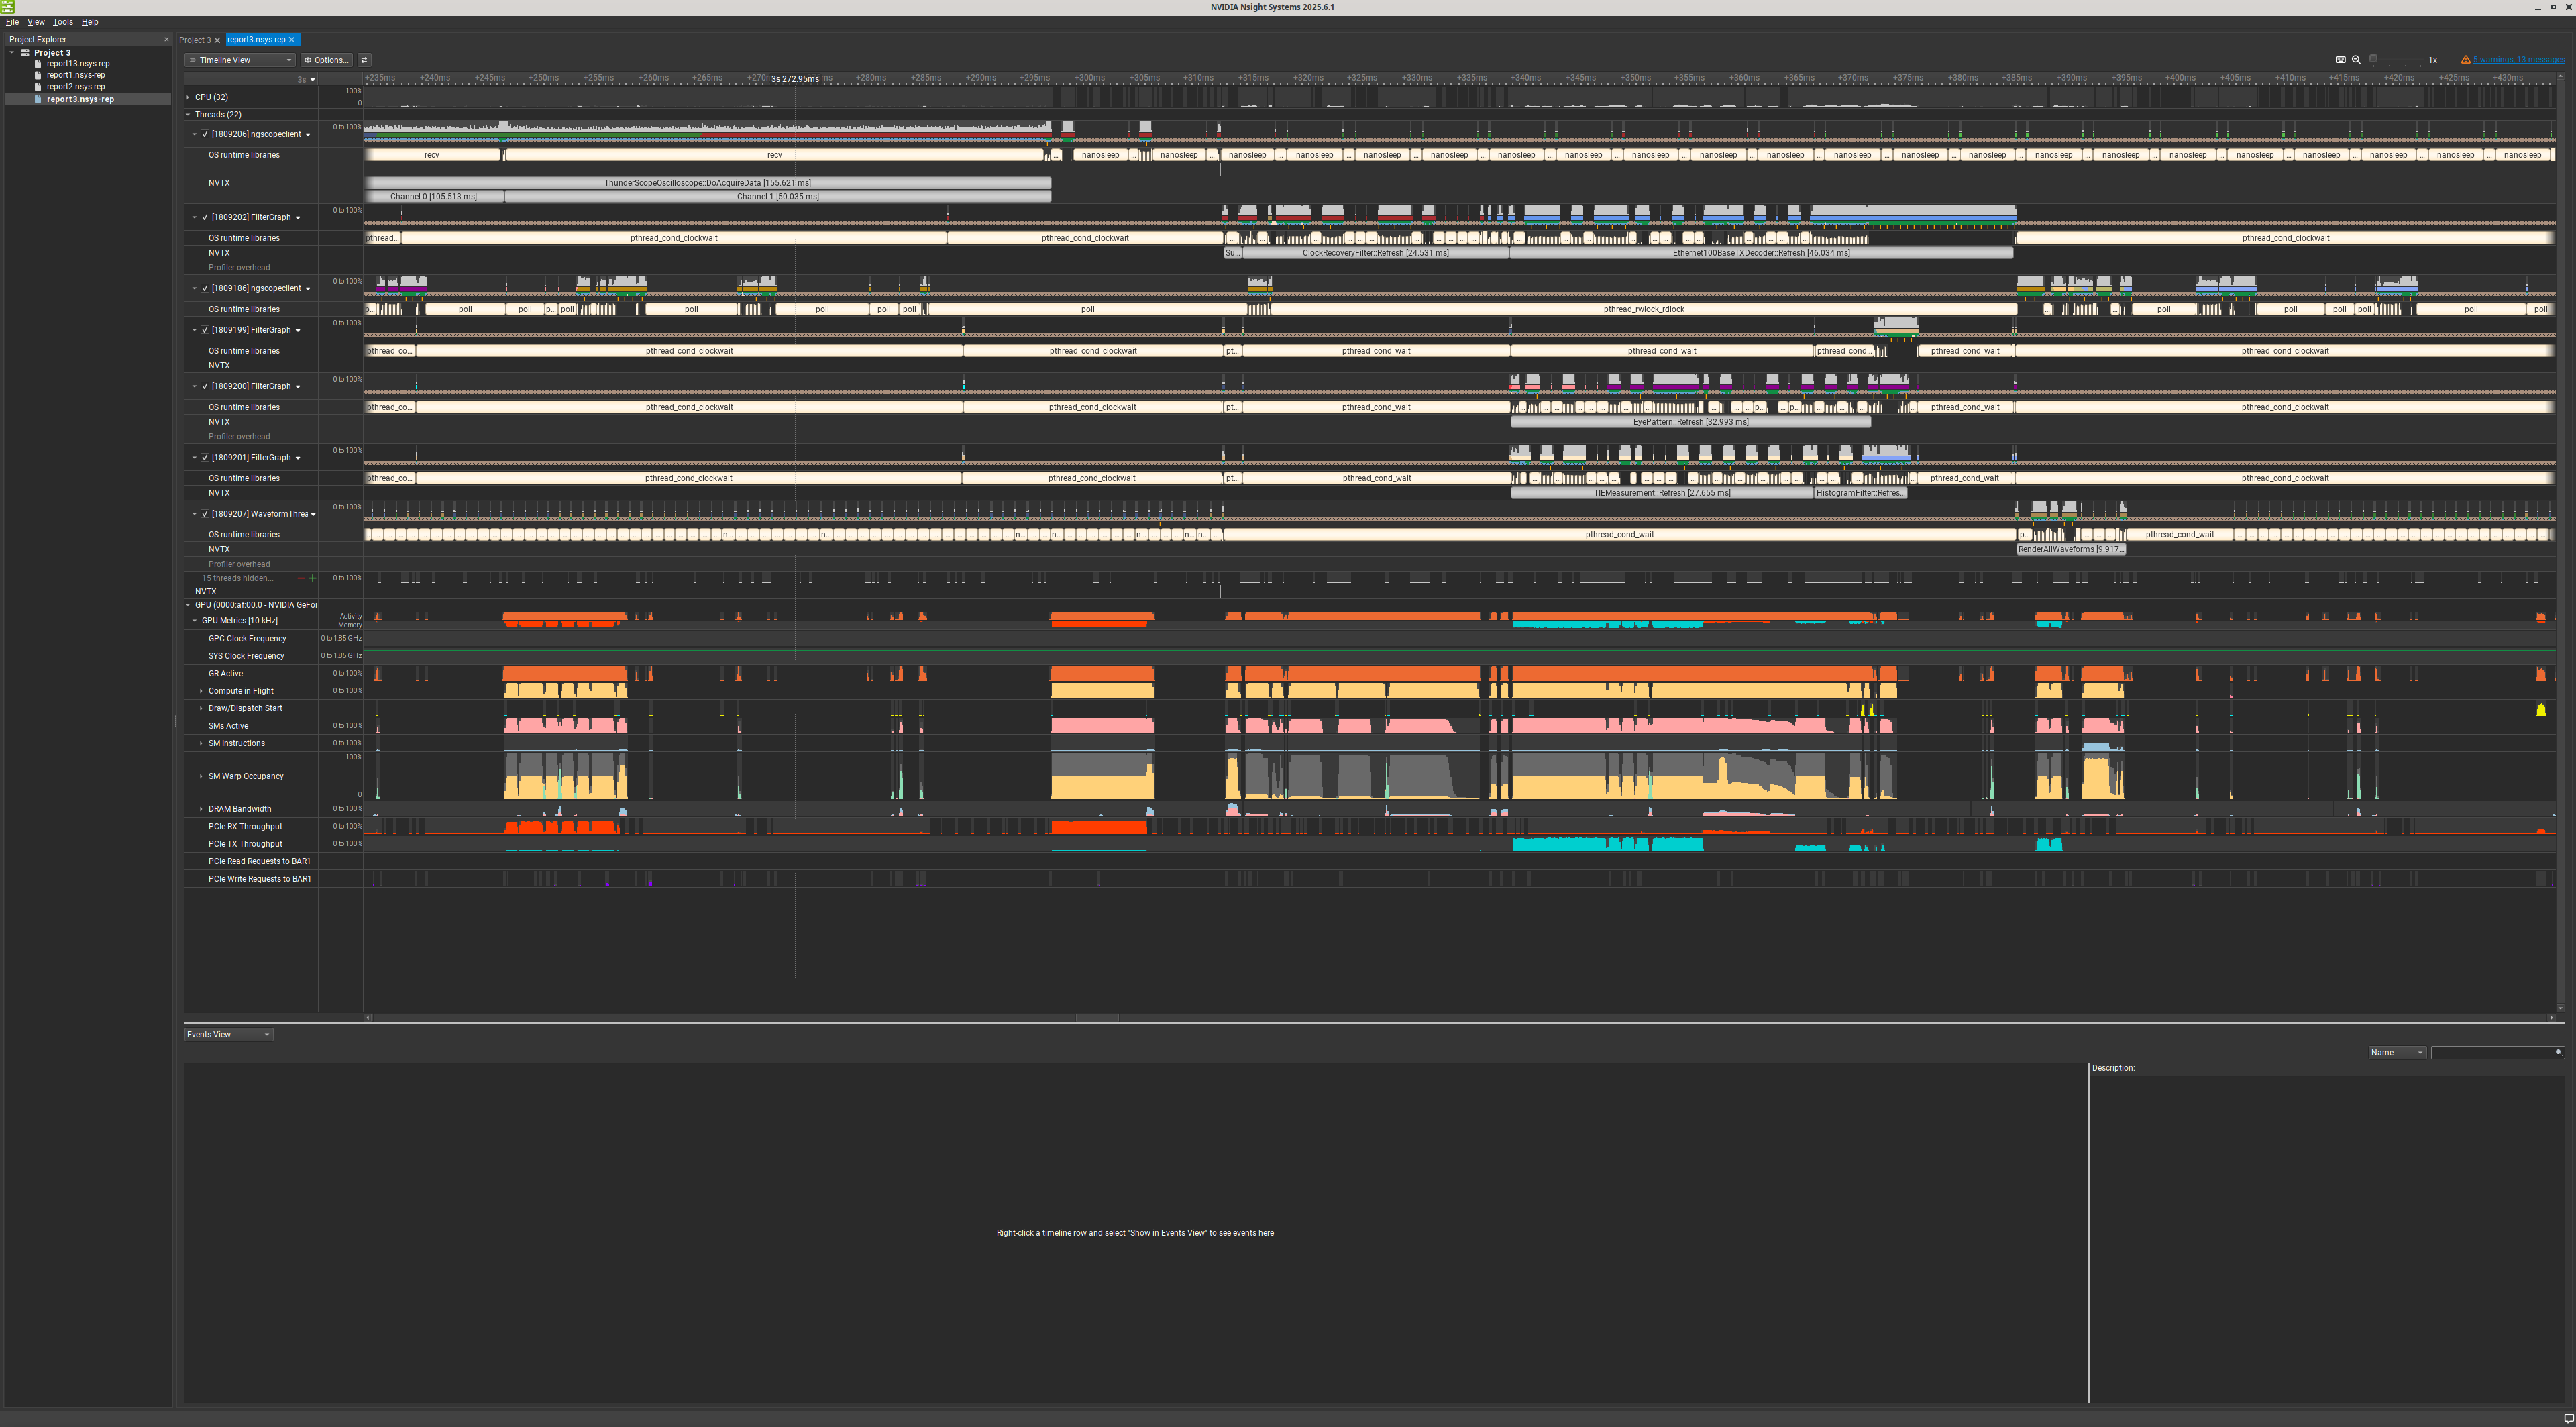Uncheck the [1809202] FilterGraph thread checkbox
The image size is (2576, 1427).
pyautogui.click(x=205, y=217)
